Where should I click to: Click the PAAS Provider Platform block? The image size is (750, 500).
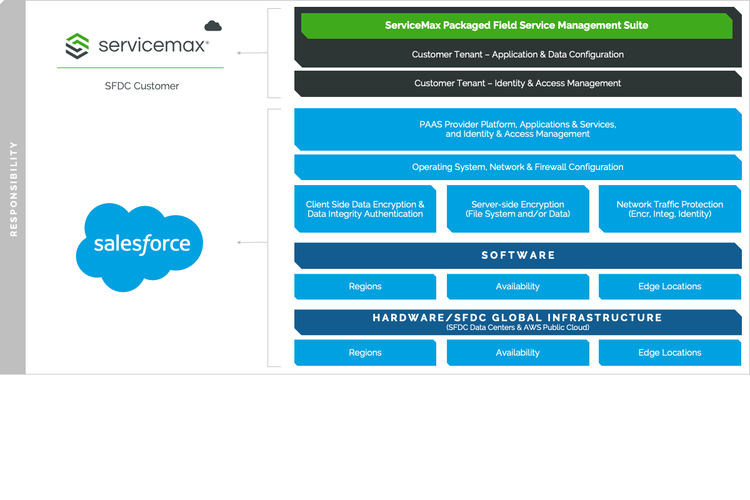(x=517, y=129)
